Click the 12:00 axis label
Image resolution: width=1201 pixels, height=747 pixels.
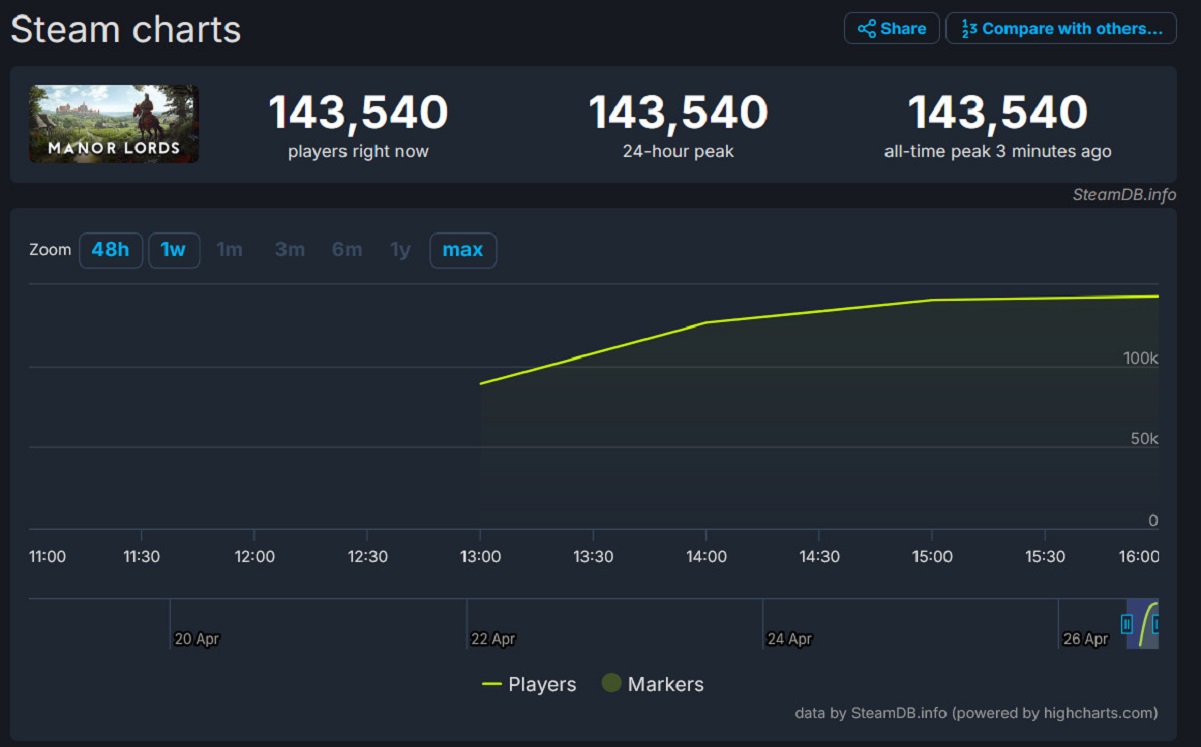[x=254, y=557]
